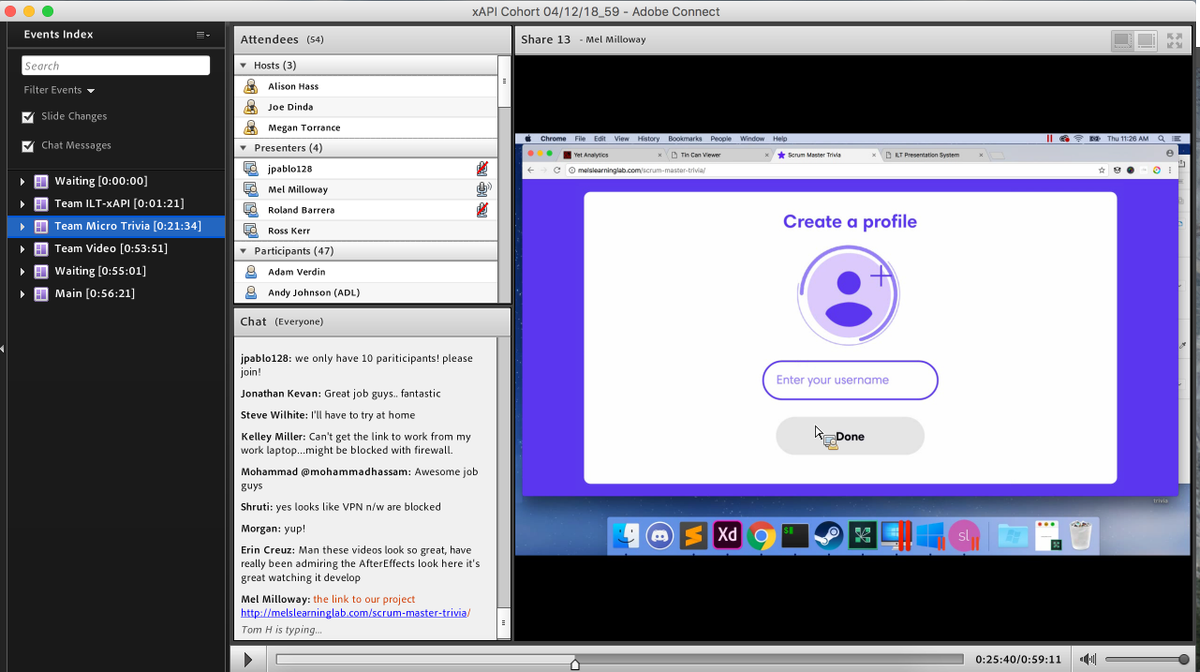Open the Bookmarks menu in shared Chrome

click(685, 139)
